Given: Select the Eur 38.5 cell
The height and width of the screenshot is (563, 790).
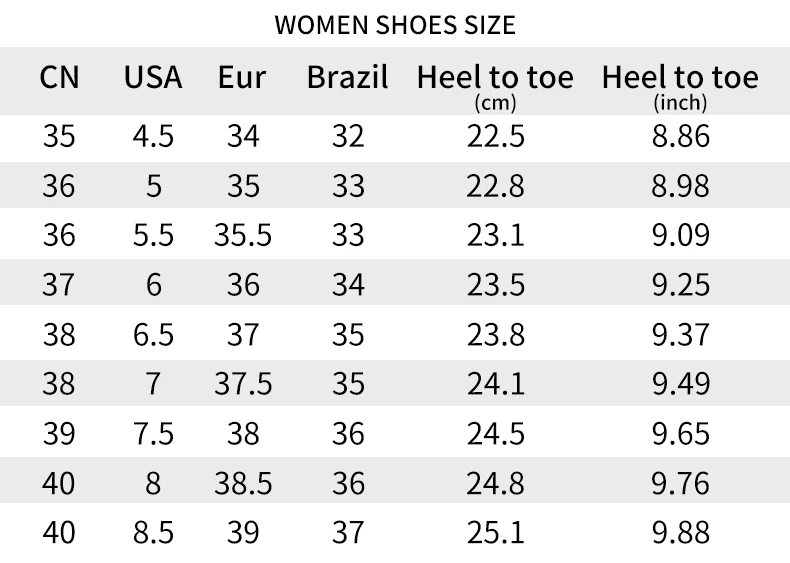Looking at the screenshot, I should 243,483.
